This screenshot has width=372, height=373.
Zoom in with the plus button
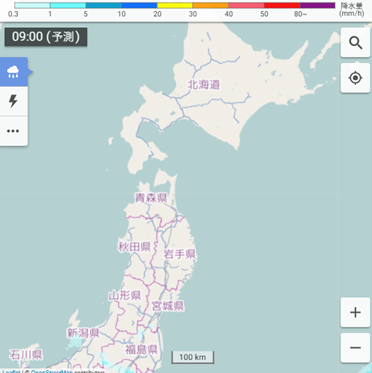click(355, 312)
